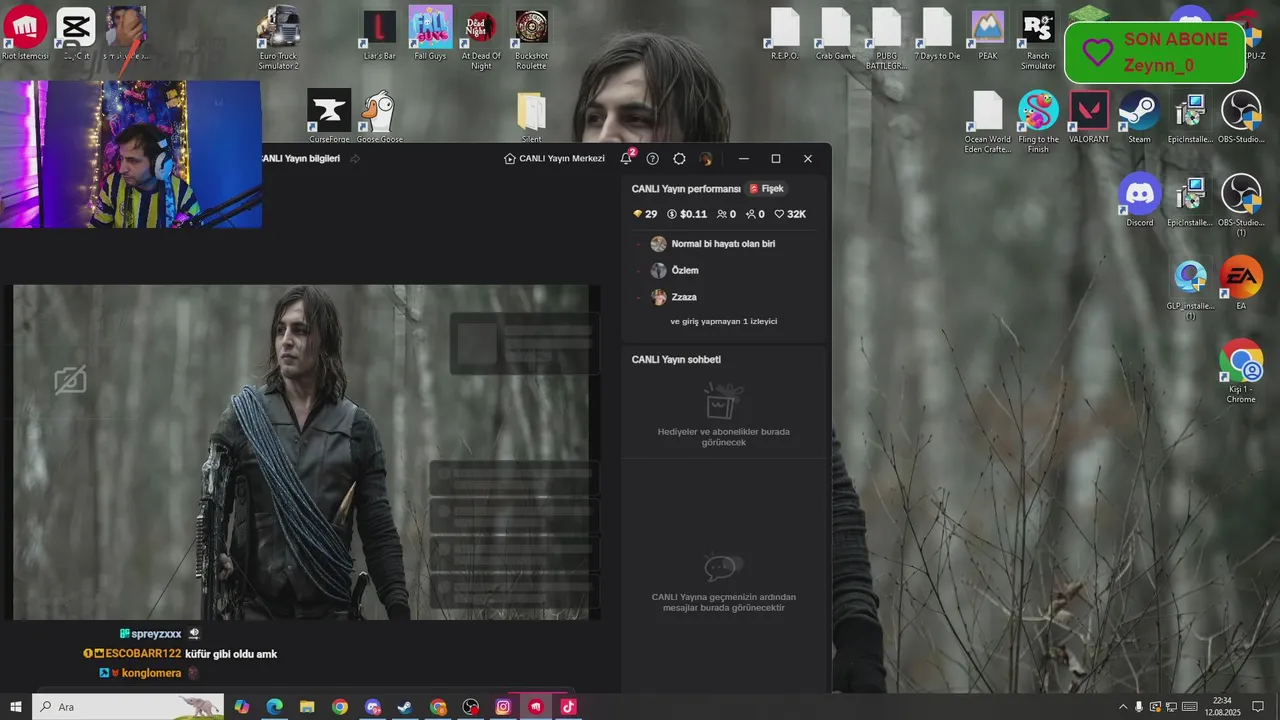The height and width of the screenshot is (720, 1280).
Task: Open the Windows Start menu
Action: [x=16, y=707]
